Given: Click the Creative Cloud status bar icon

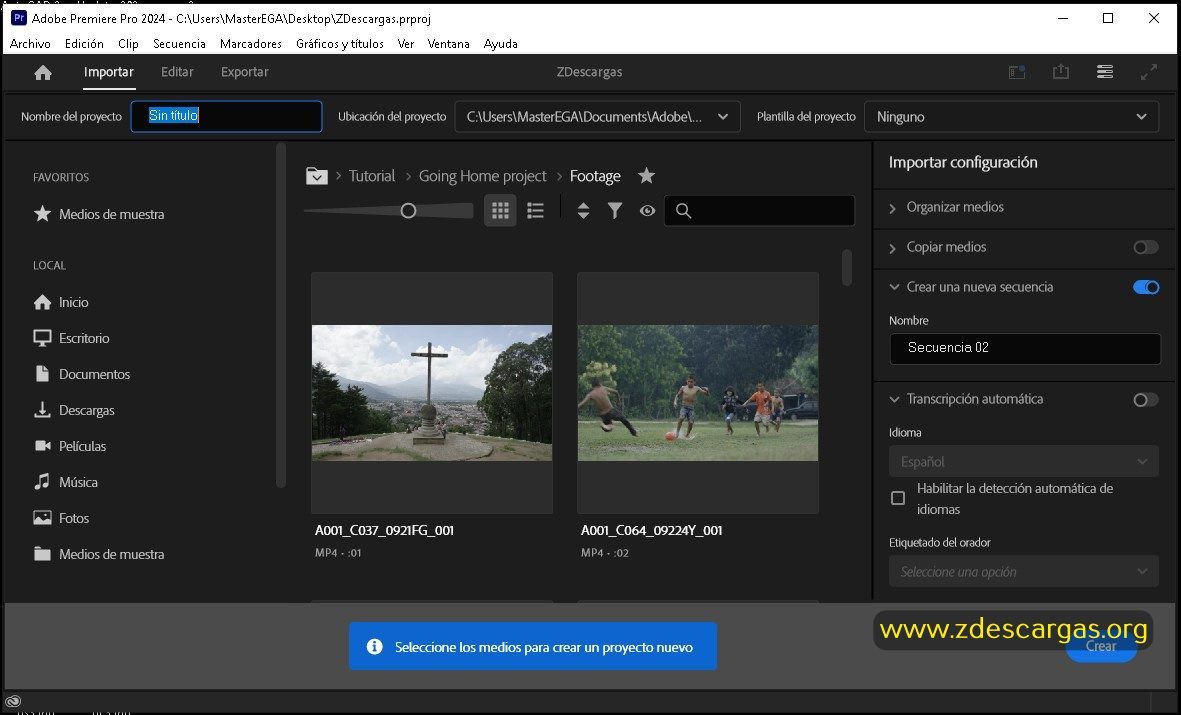Looking at the screenshot, I should click(x=13, y=701).
